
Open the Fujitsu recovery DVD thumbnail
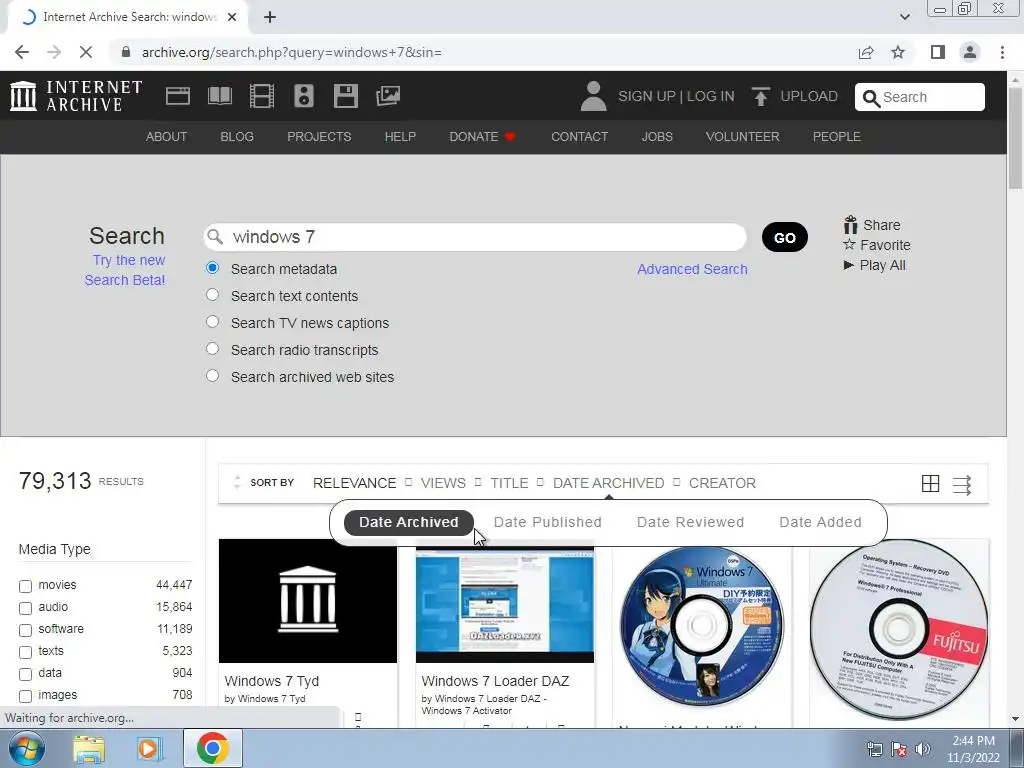pos(899,630)
